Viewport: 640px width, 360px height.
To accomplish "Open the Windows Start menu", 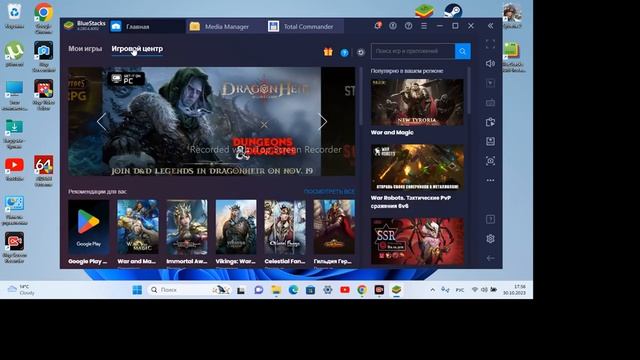I will pos(137,290).
